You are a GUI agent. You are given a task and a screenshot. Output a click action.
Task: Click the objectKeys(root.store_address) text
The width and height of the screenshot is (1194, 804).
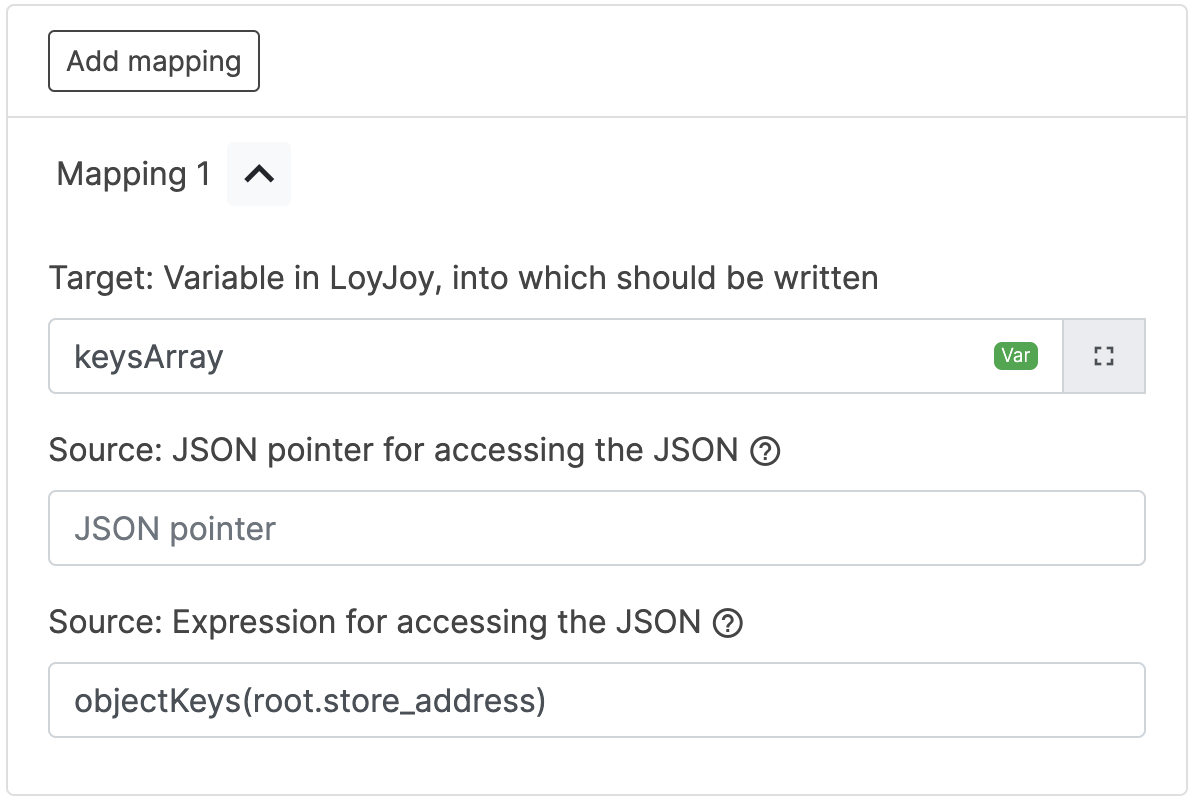[x=310, y=701]
